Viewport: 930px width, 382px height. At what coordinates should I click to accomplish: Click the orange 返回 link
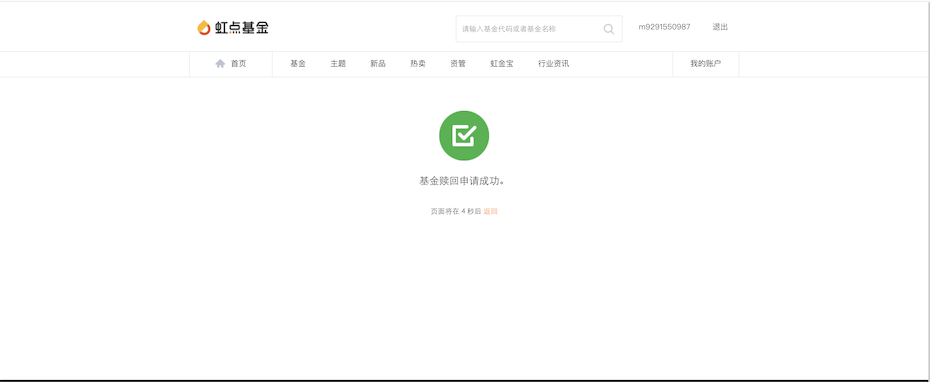click(491, 211)
